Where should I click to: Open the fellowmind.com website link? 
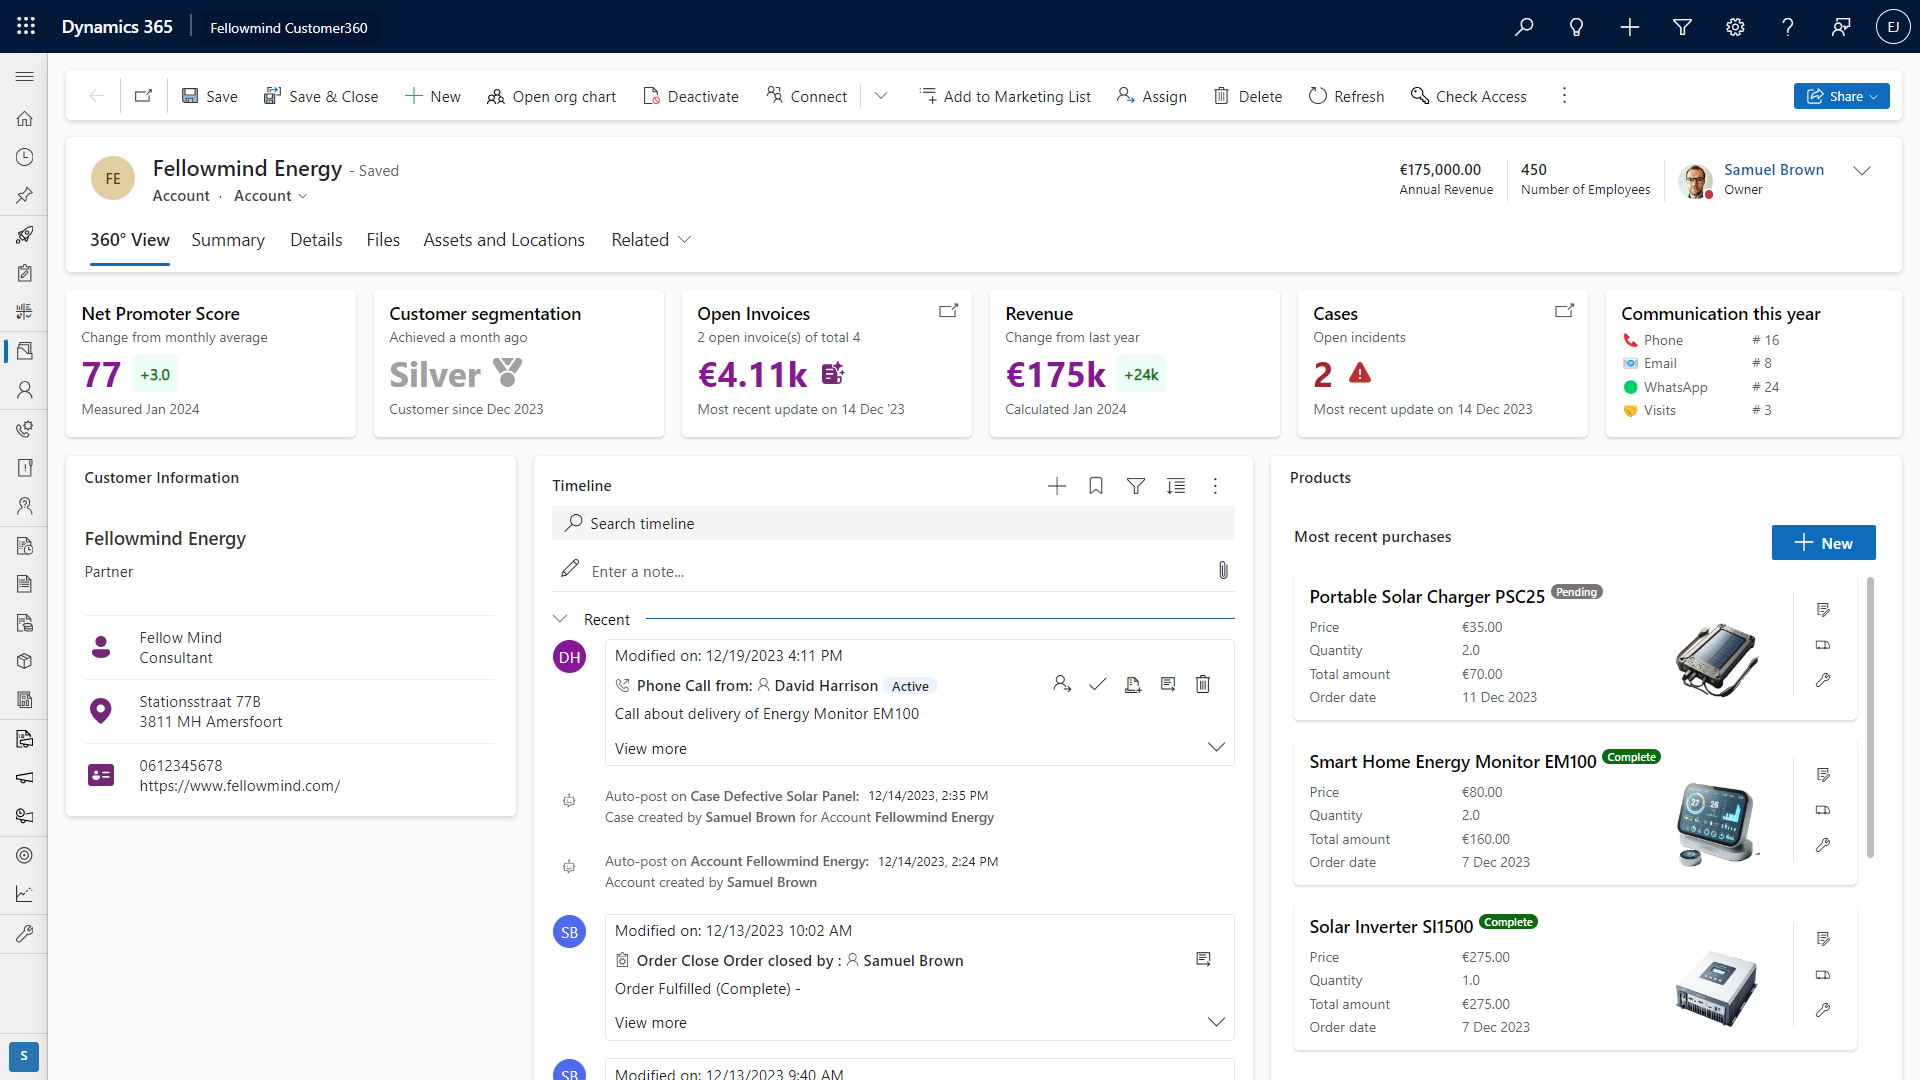coord(240,786)
